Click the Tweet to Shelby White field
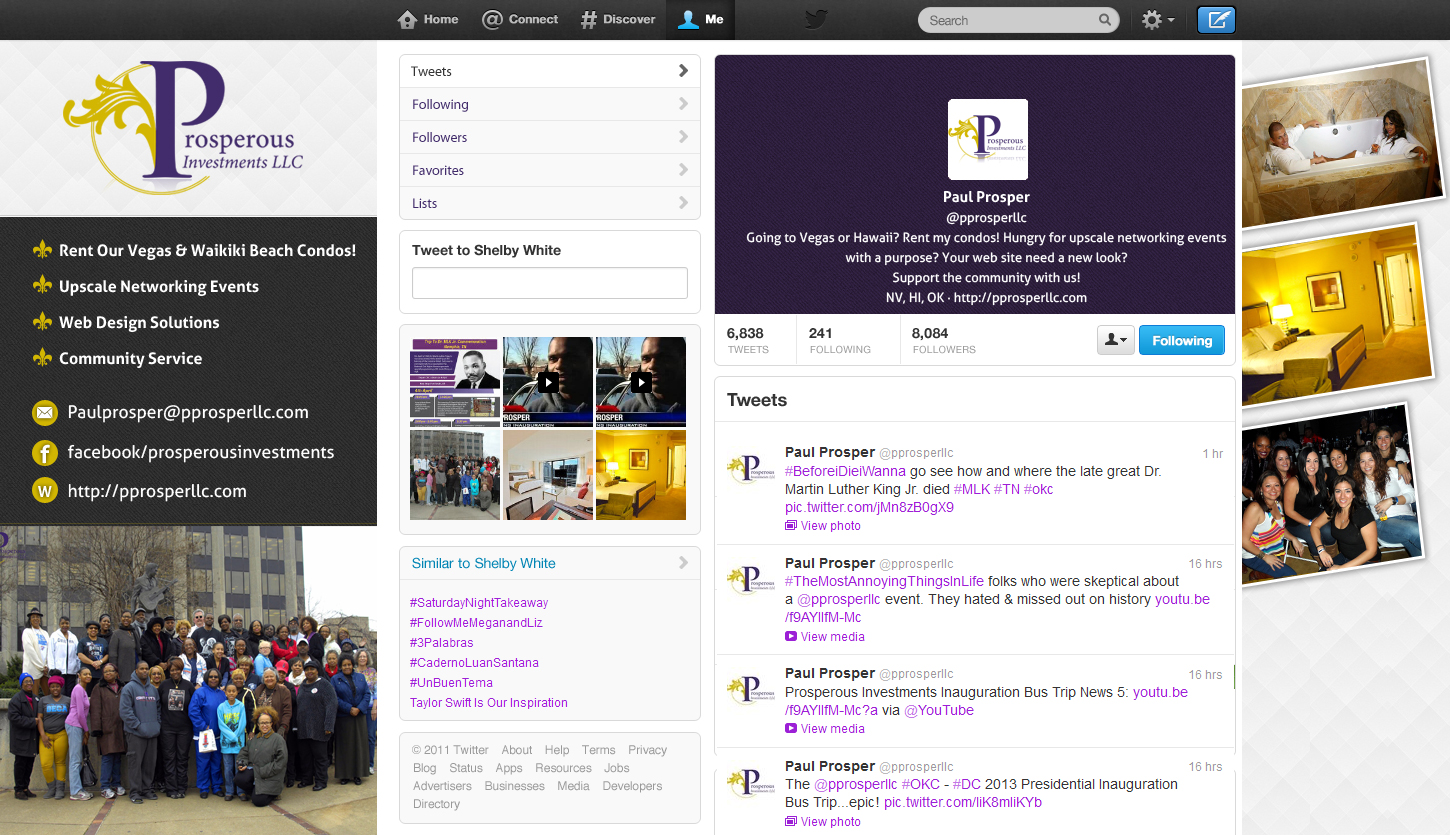This screenshot has width=1450, height=835. pos(549,283)
